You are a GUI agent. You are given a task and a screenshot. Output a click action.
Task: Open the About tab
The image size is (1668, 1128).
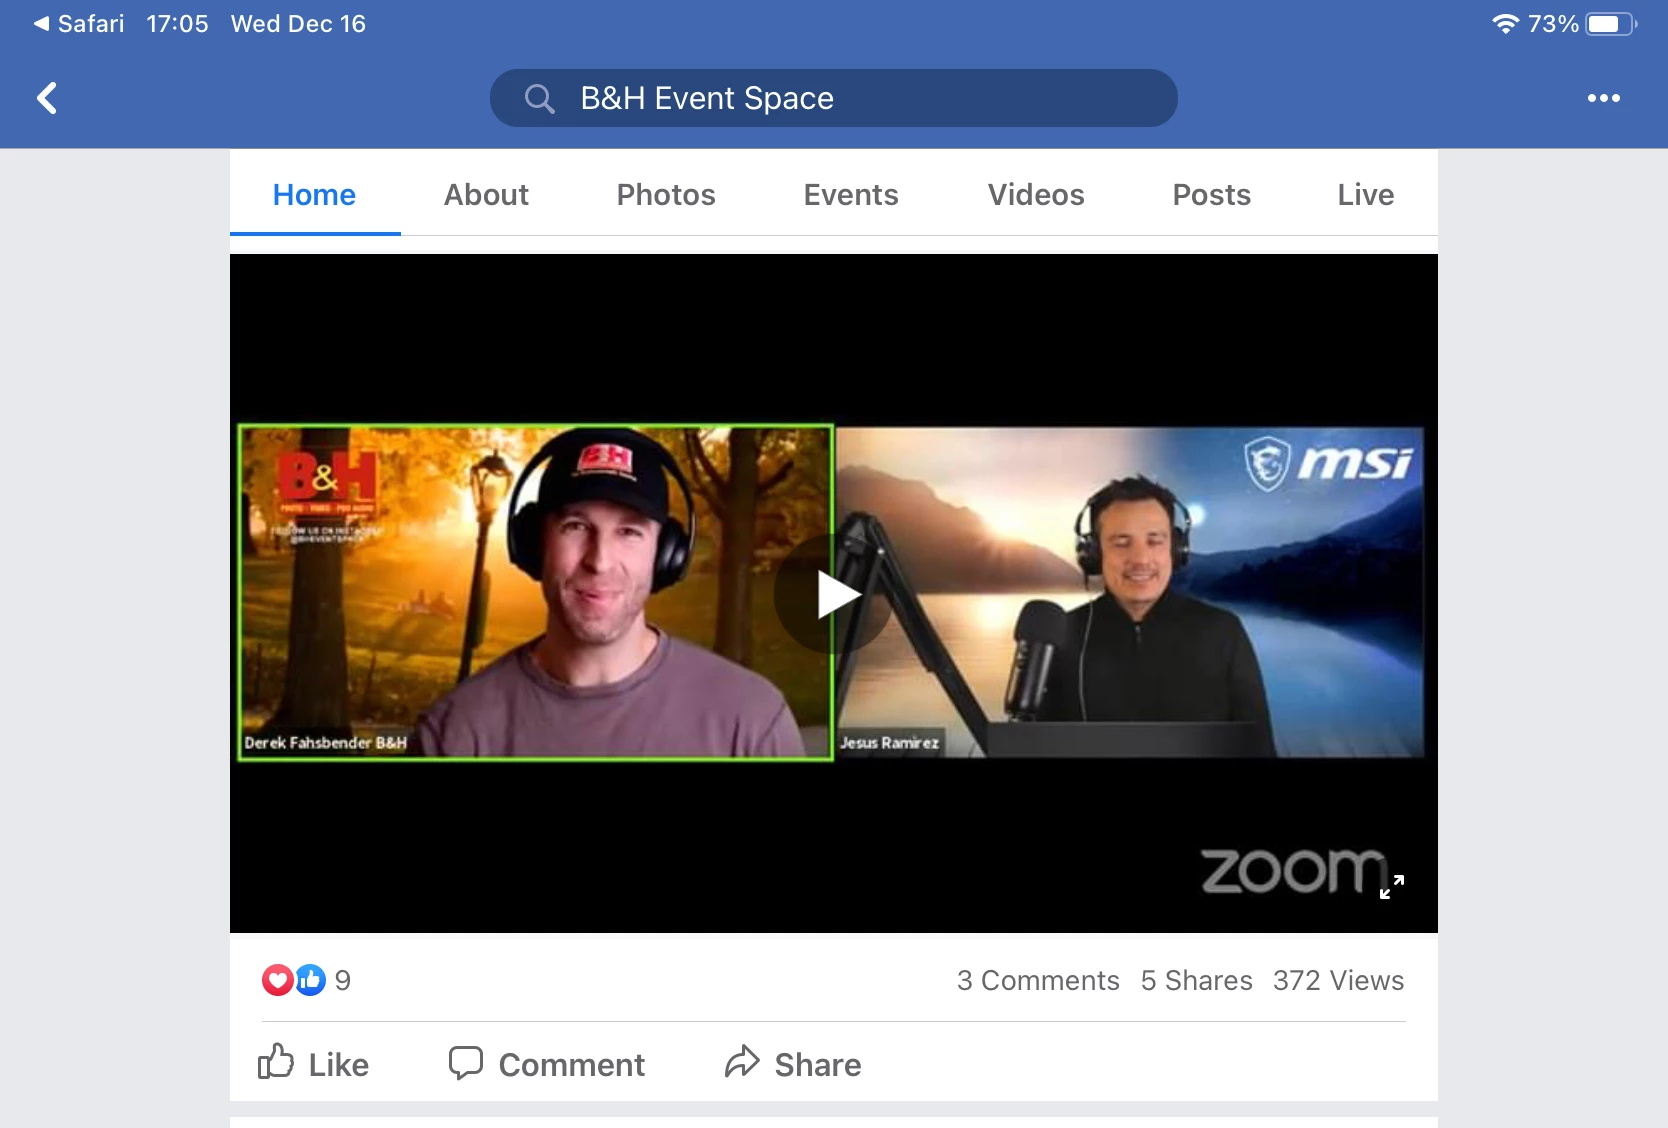click(486, 194)
